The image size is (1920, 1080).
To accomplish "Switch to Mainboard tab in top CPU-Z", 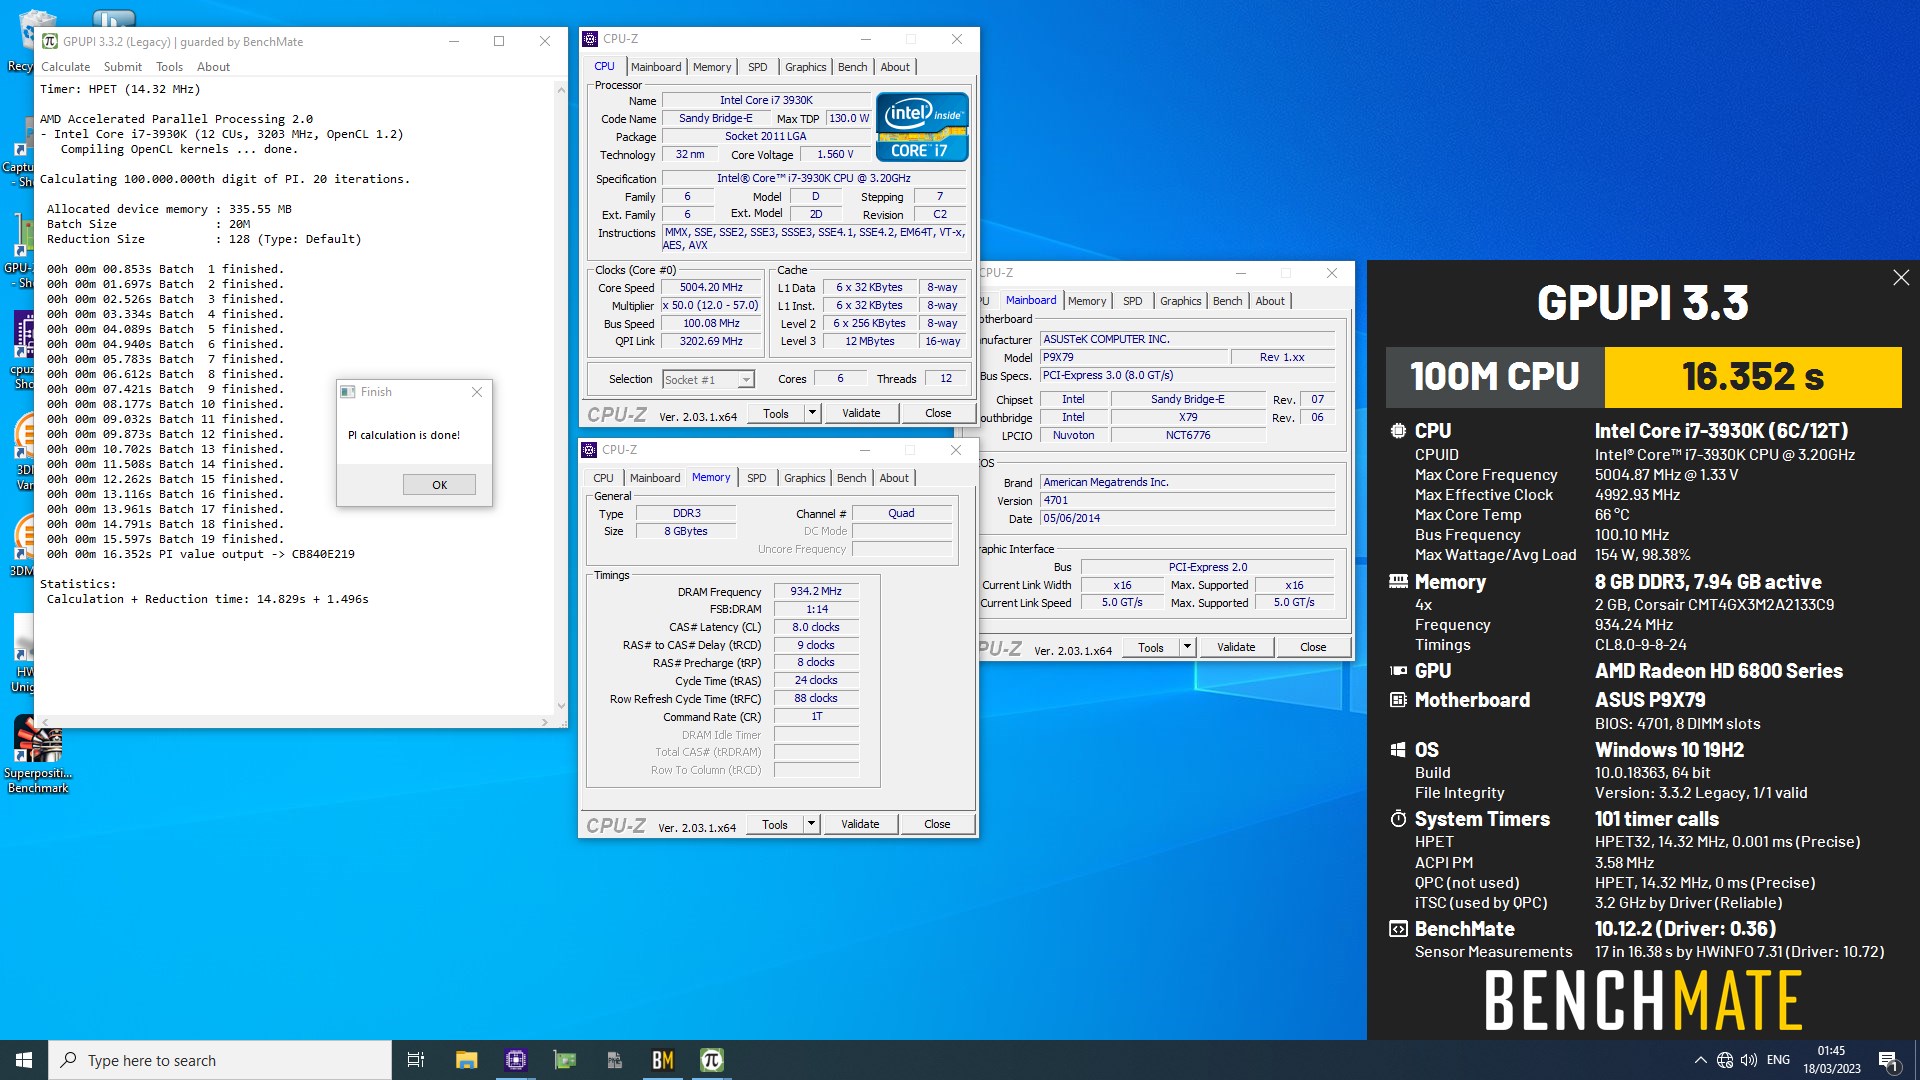I will coord(656,67).
